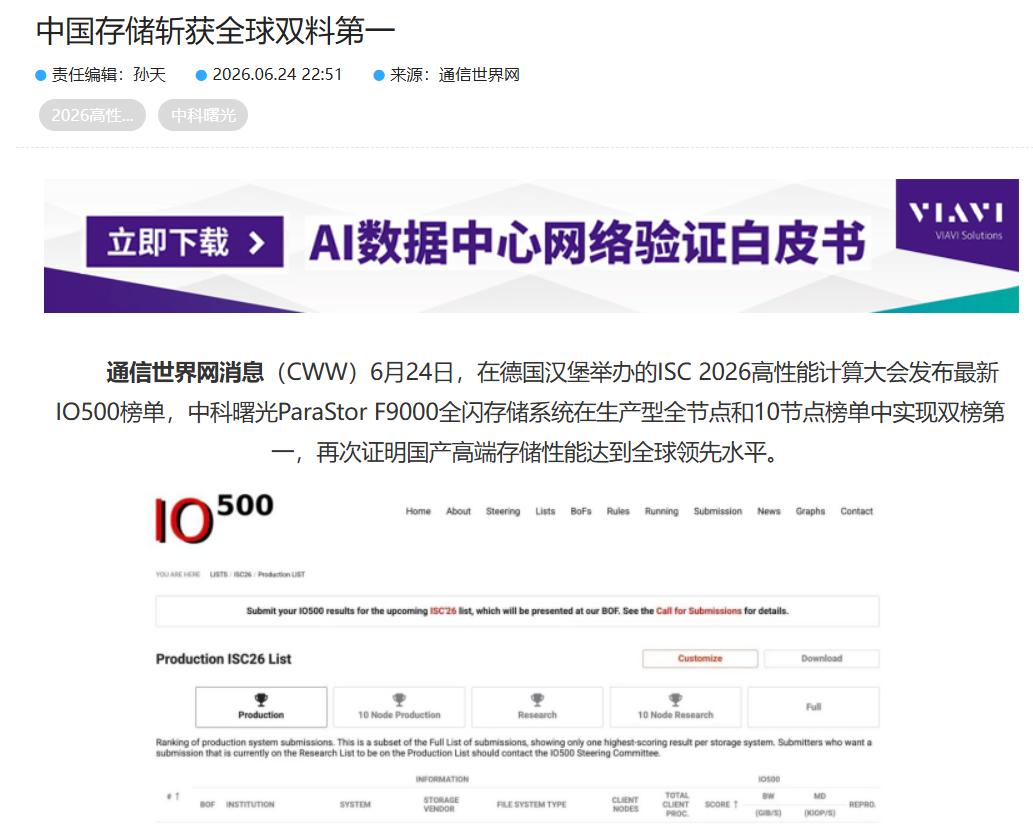Open the Home nav item
The height and width of the screenshot is (825, 1033).
tap(418, 511)
